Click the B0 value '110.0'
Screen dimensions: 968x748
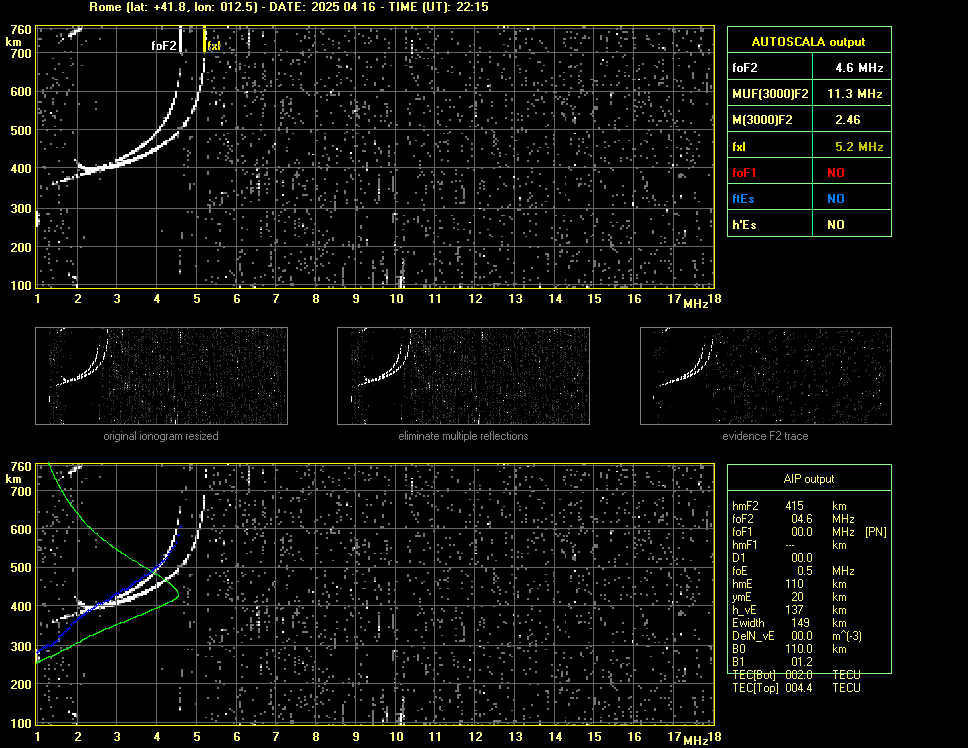coord(799,649)
